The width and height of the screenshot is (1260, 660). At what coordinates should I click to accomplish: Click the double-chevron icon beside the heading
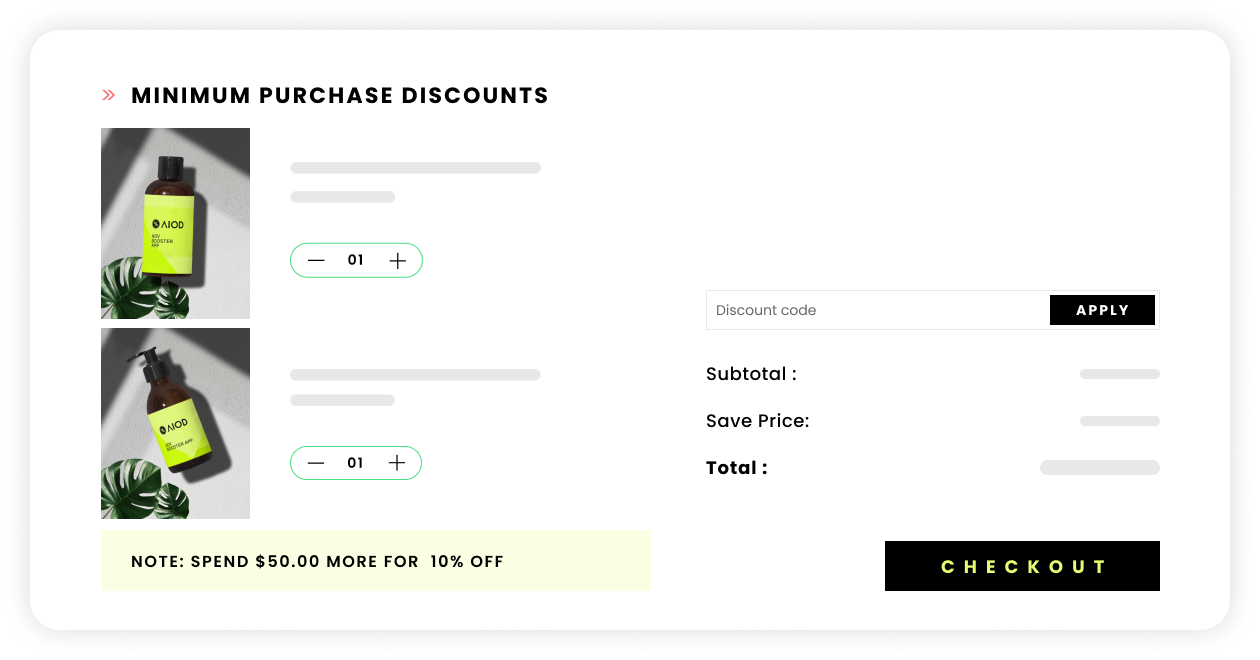(108, 93)
